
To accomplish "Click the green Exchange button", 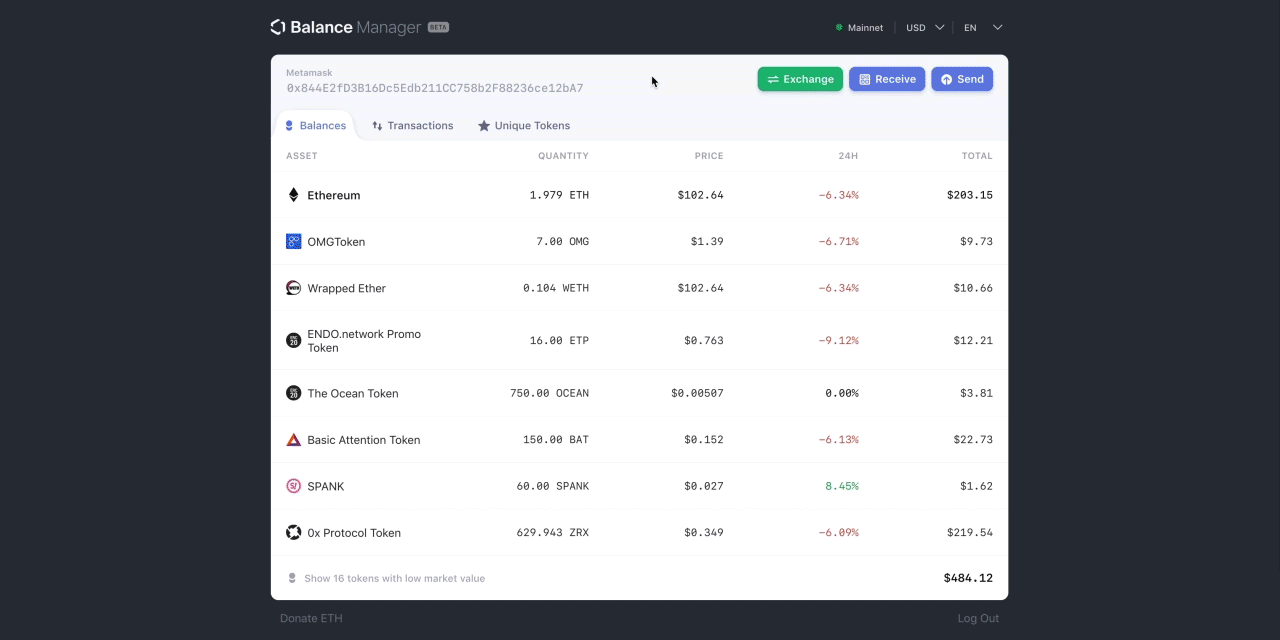I will click(800, 79).
